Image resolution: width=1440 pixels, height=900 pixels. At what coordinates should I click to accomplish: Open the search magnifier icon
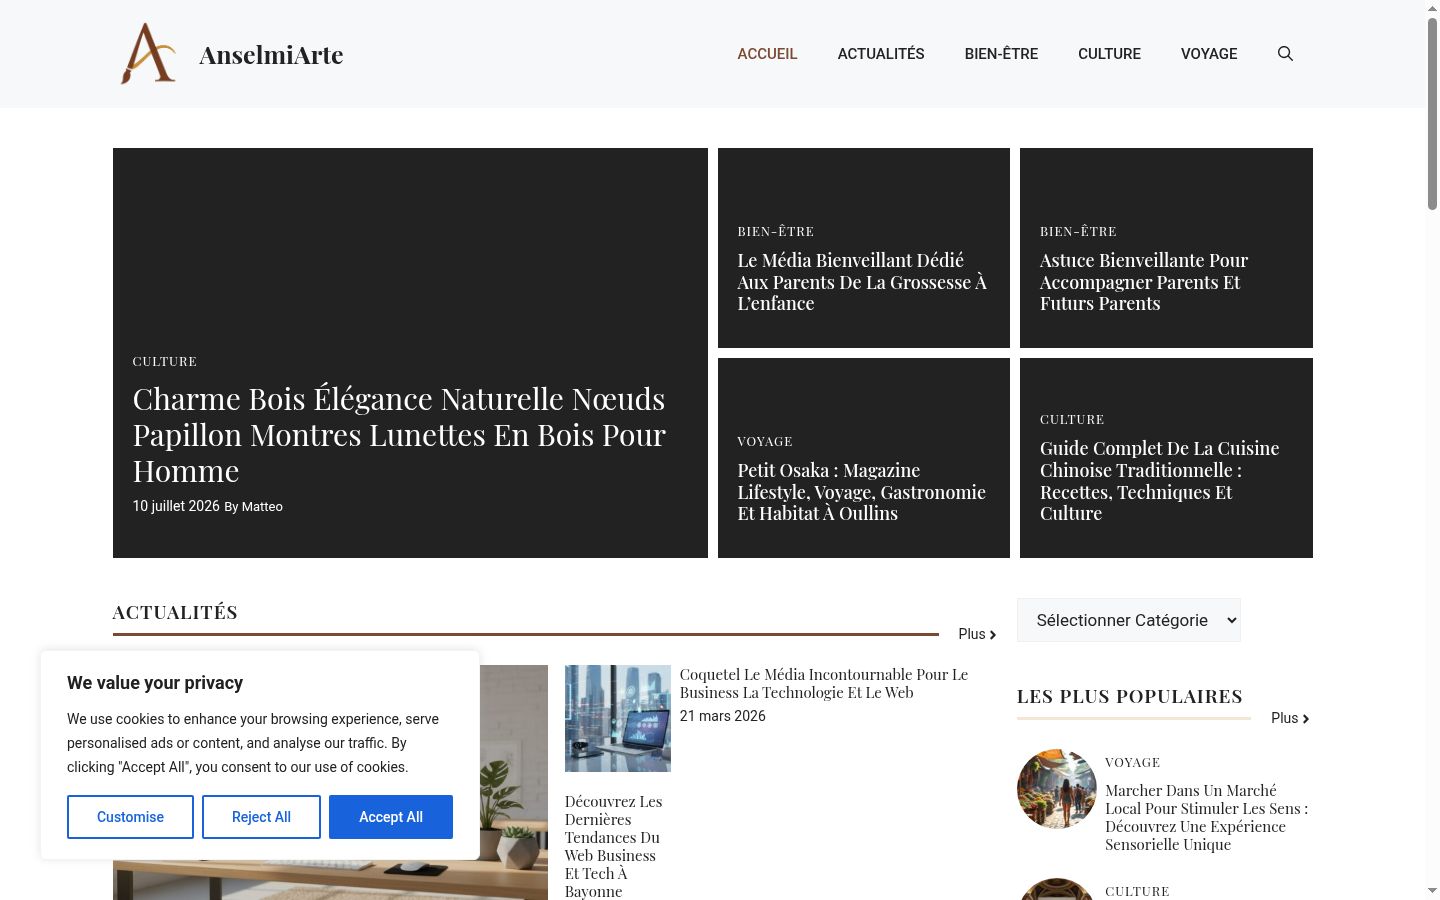[1285, 54]
